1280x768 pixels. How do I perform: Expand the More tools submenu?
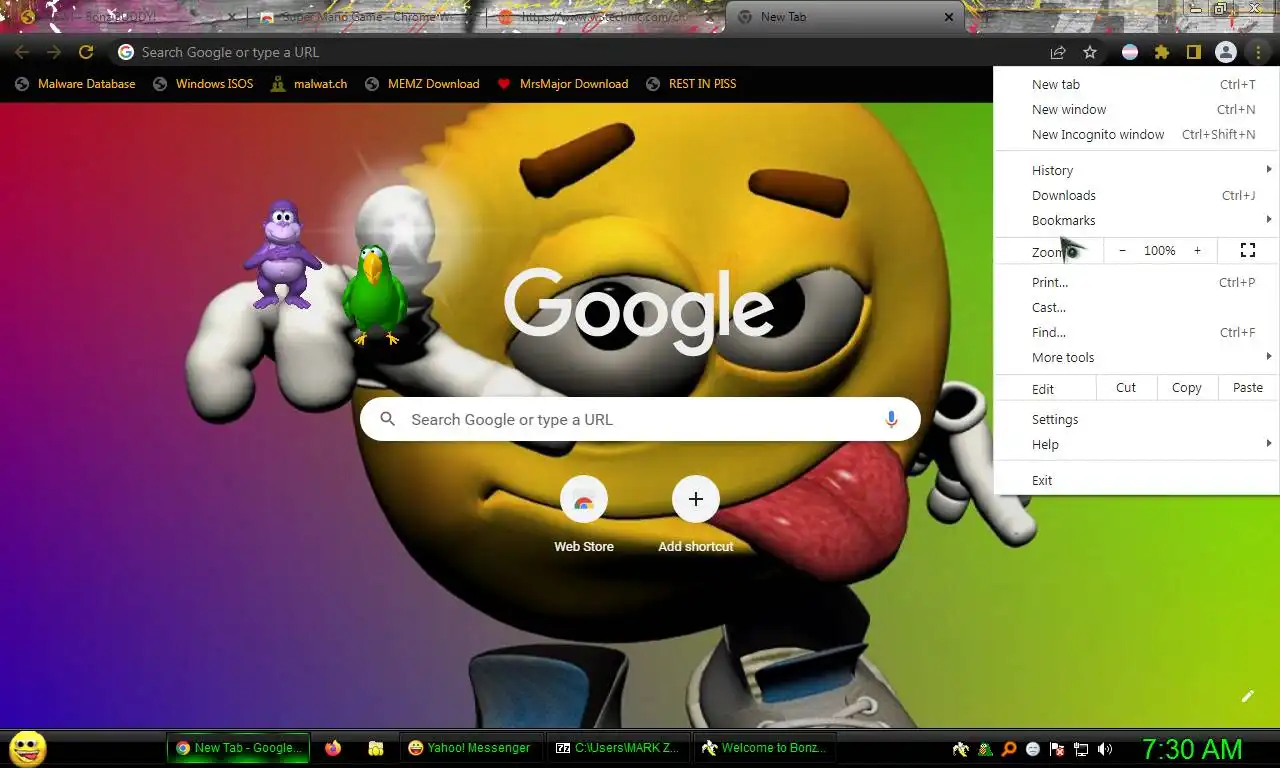point(1137,358)
